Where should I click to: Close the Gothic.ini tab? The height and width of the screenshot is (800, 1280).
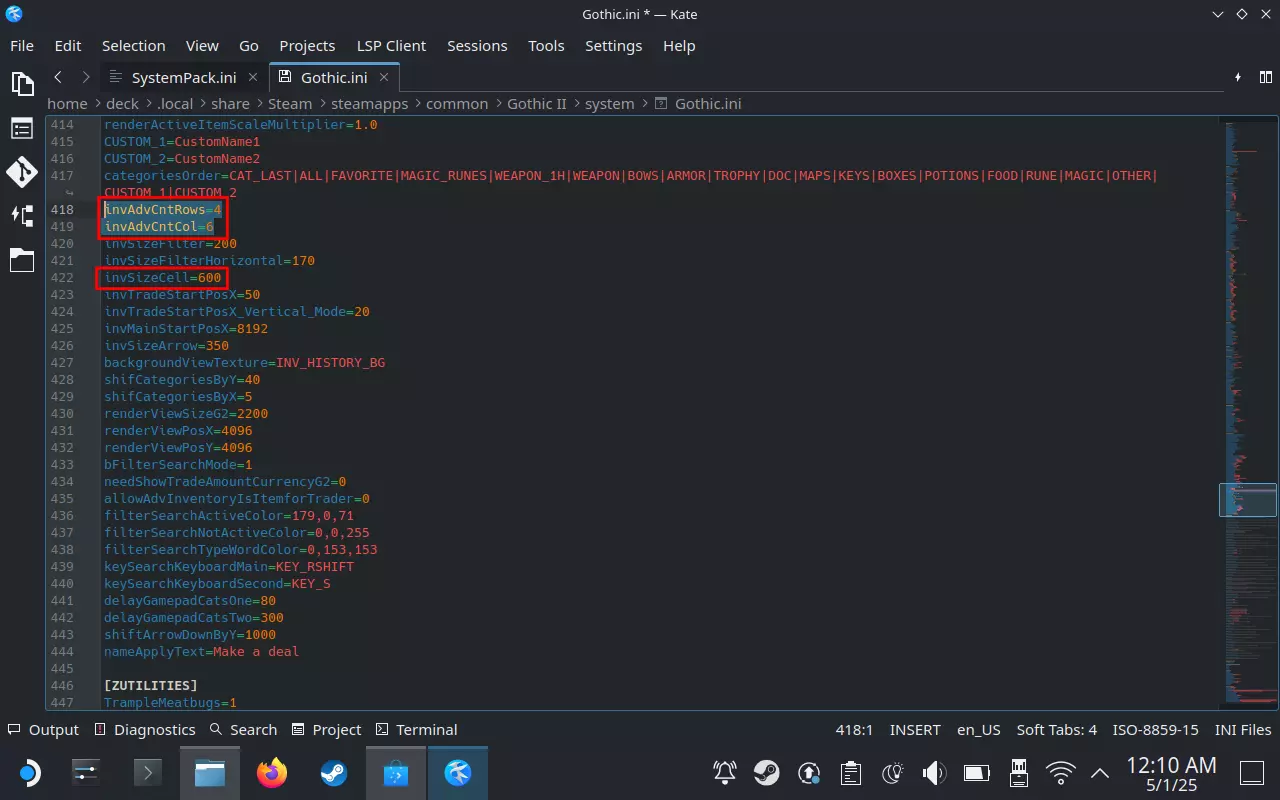pos(385,77)
